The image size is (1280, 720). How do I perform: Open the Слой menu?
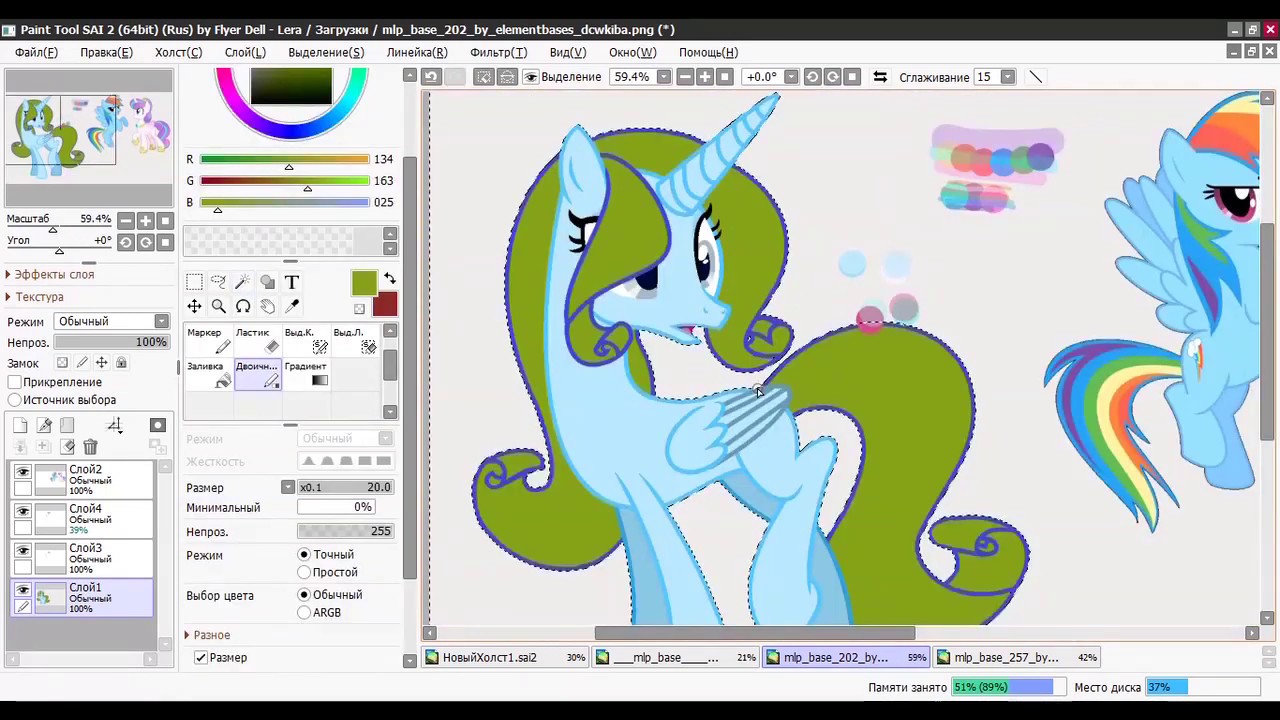coord(245,52)
